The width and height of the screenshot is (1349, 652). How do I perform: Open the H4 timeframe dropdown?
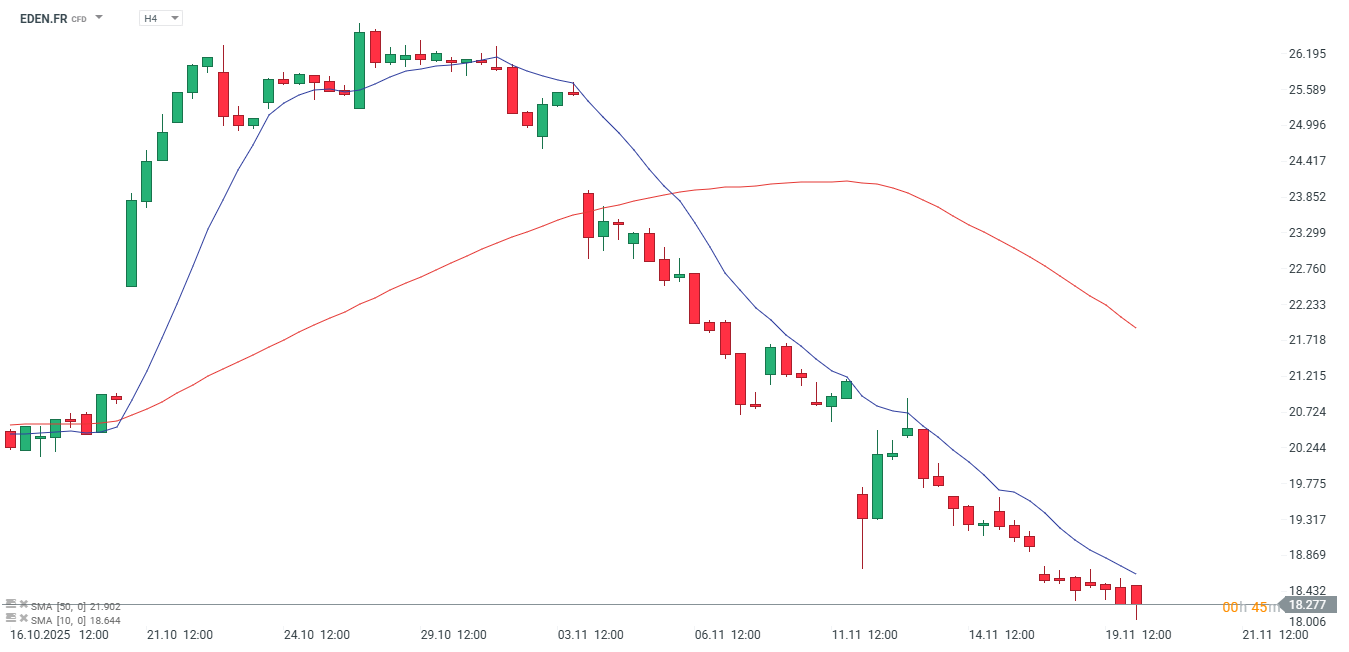pos(160,18)
